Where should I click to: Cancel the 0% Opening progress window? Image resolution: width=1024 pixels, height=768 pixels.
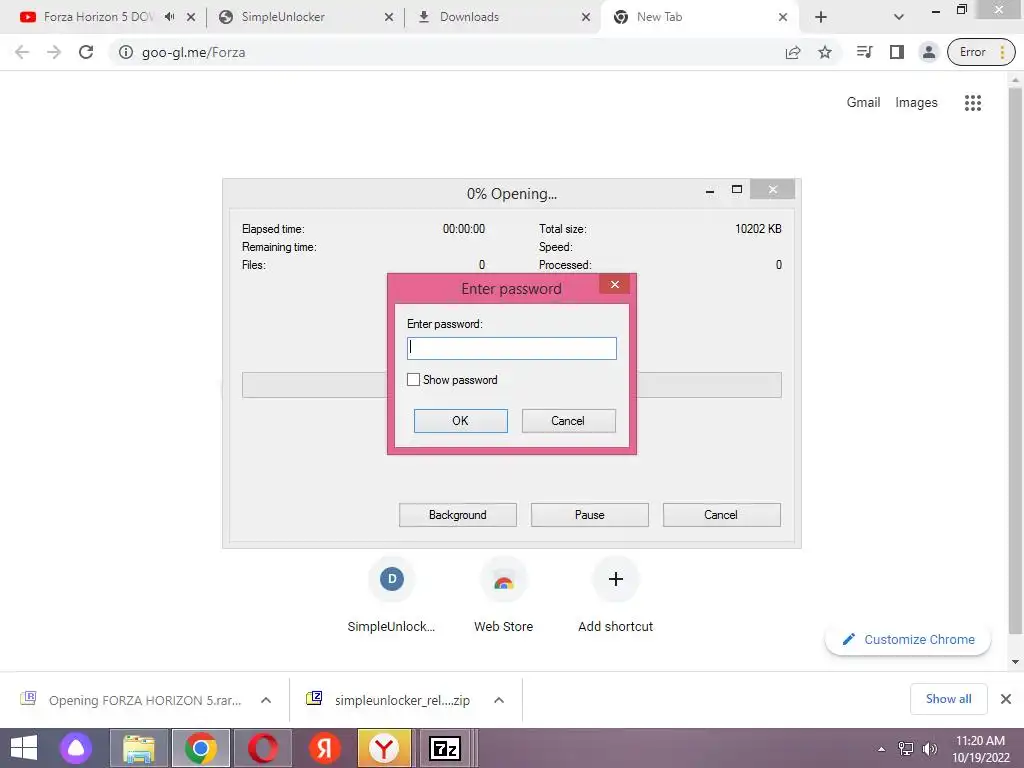[722, 515]
